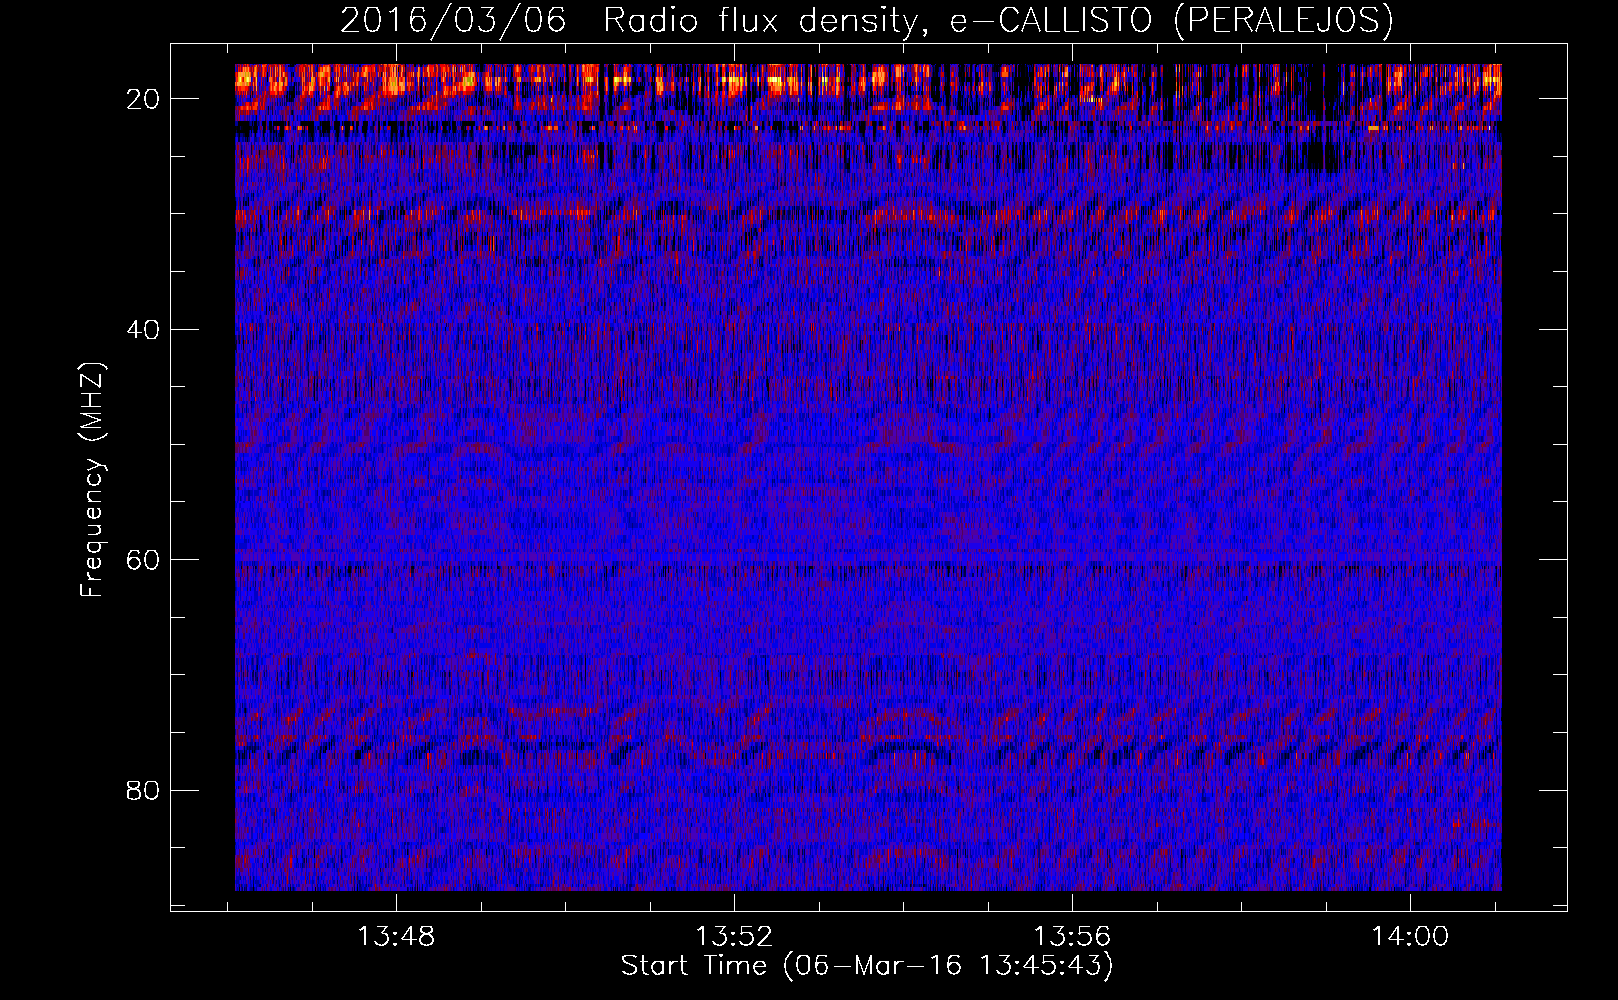
Task: Click the 40 MHz frequency tick label
Action: pyautogui.click(x=143, y=330)
